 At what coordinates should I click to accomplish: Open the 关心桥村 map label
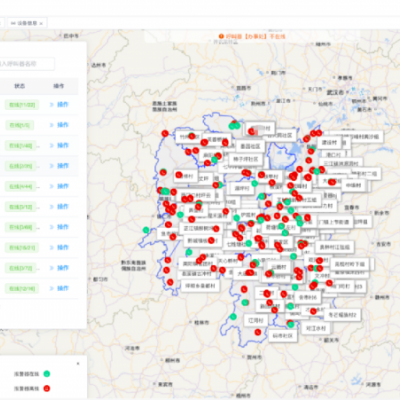tap(228, 261)
